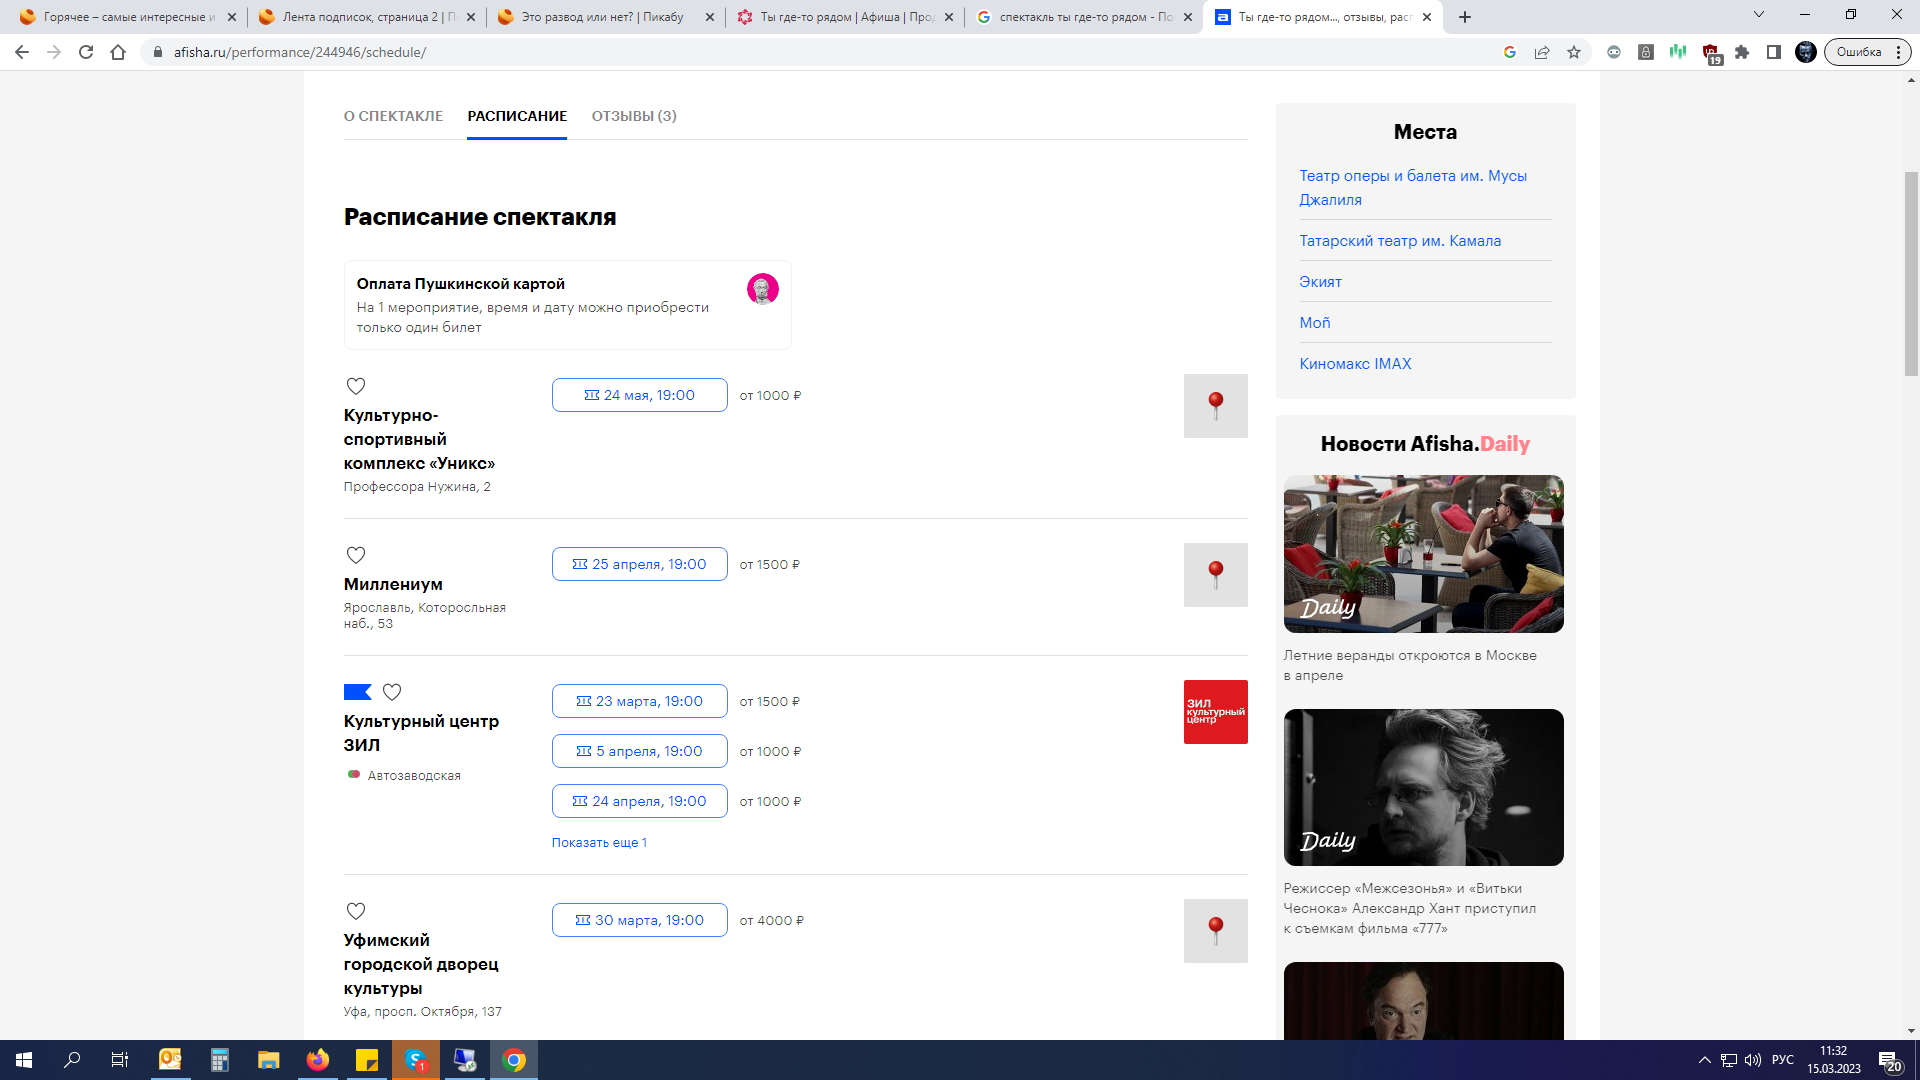Switch to the О СПЕКТАКЛЕ tab

(x=393, y=116)
